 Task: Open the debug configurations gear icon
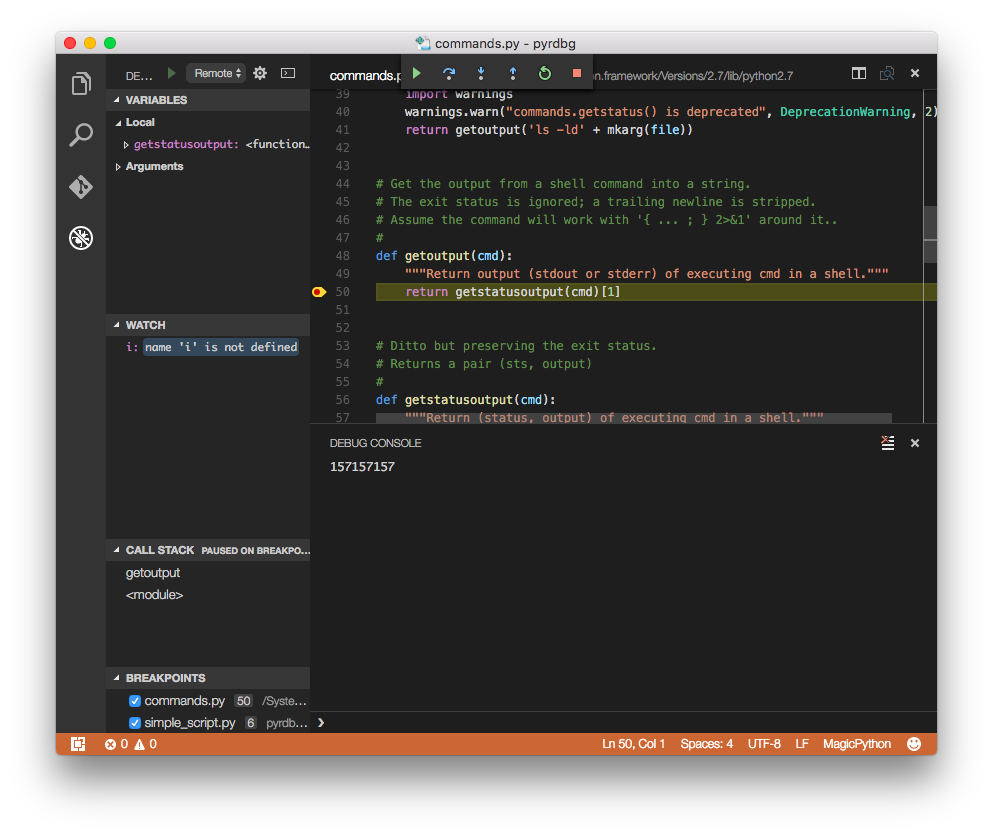click(259, 73)
